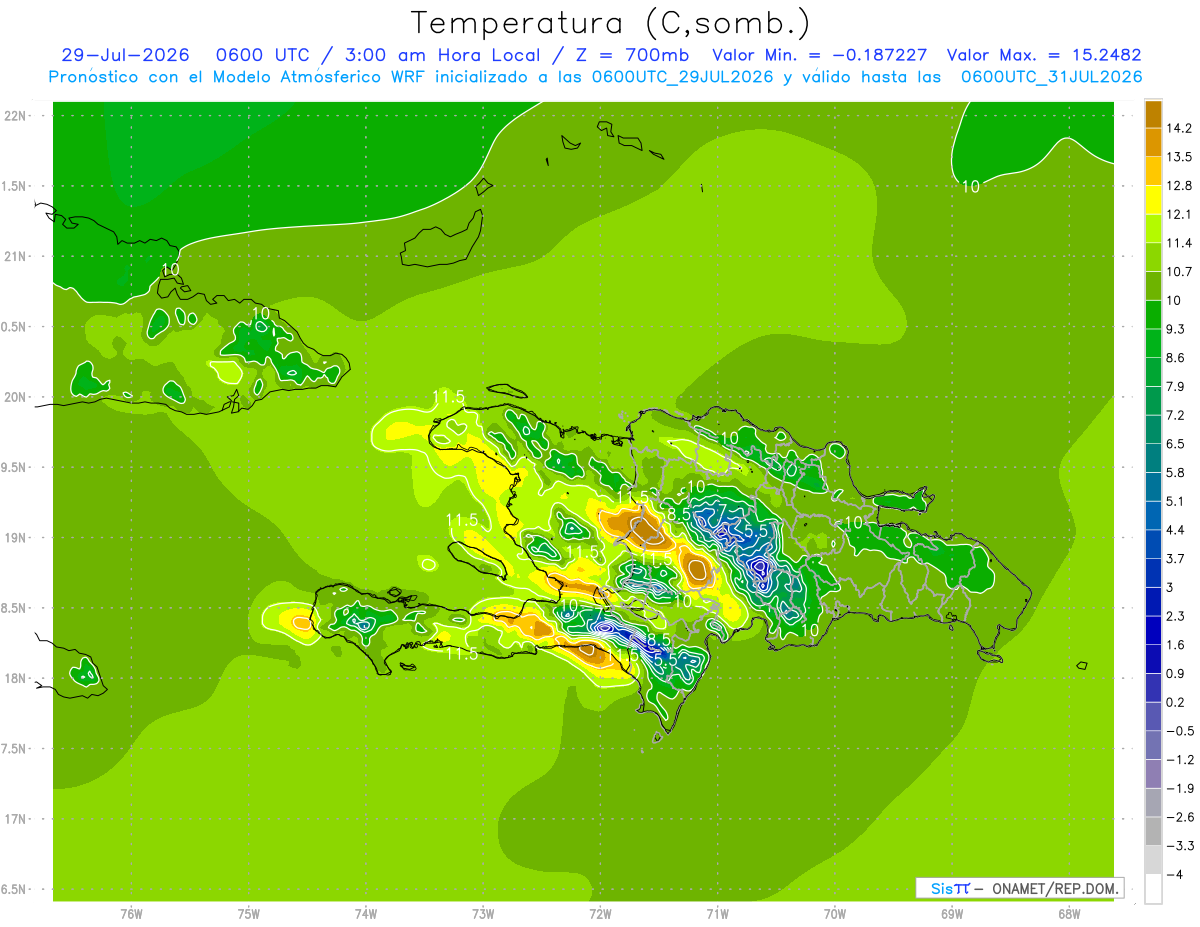1200x927 pixels.
Task: Click the '18N' latitude axis label
Action: point(16,679)
